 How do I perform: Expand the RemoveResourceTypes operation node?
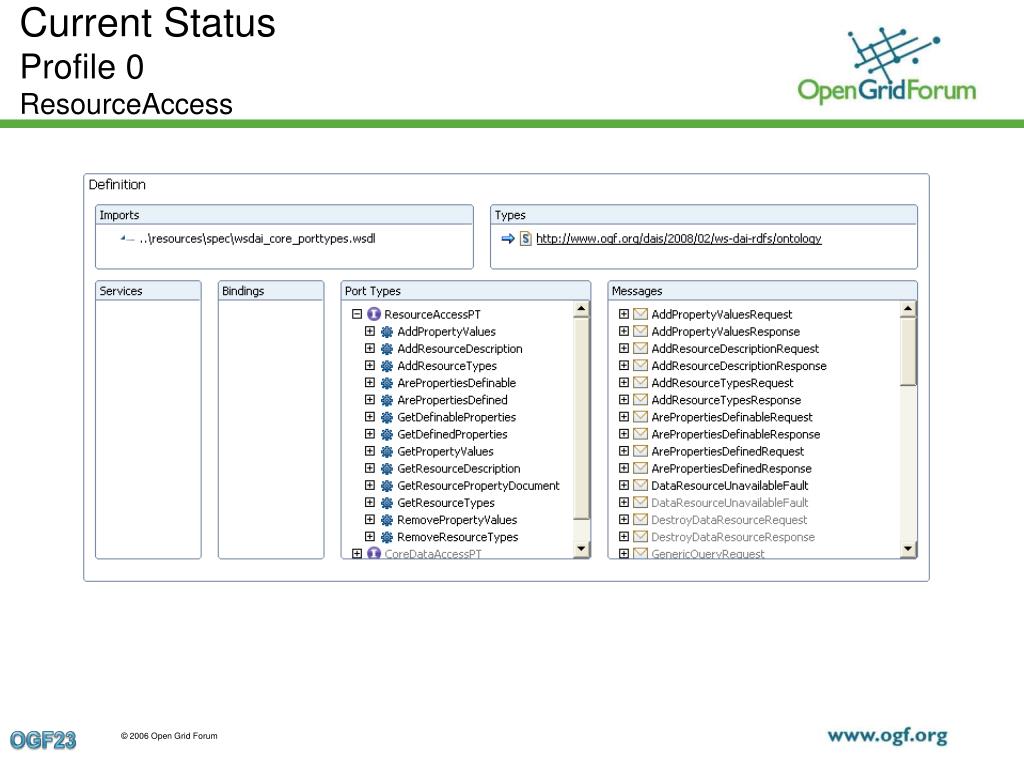pos(370,536)
